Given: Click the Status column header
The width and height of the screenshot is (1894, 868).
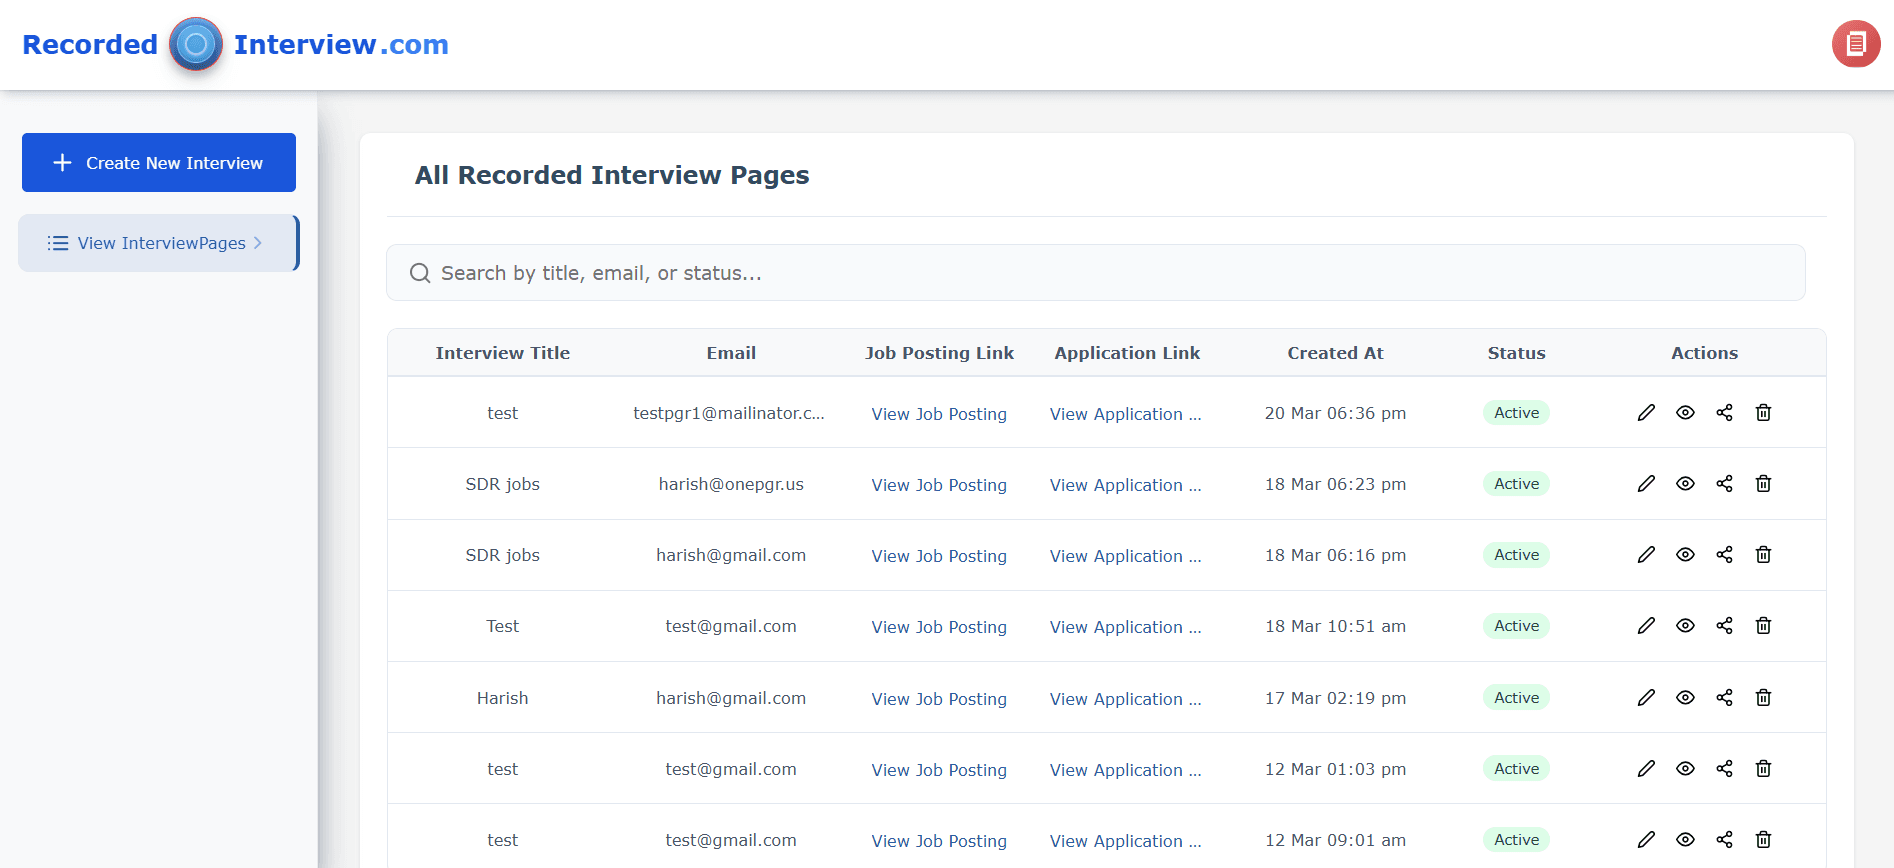Looking at the screenshot, I should coord(1516,353).
